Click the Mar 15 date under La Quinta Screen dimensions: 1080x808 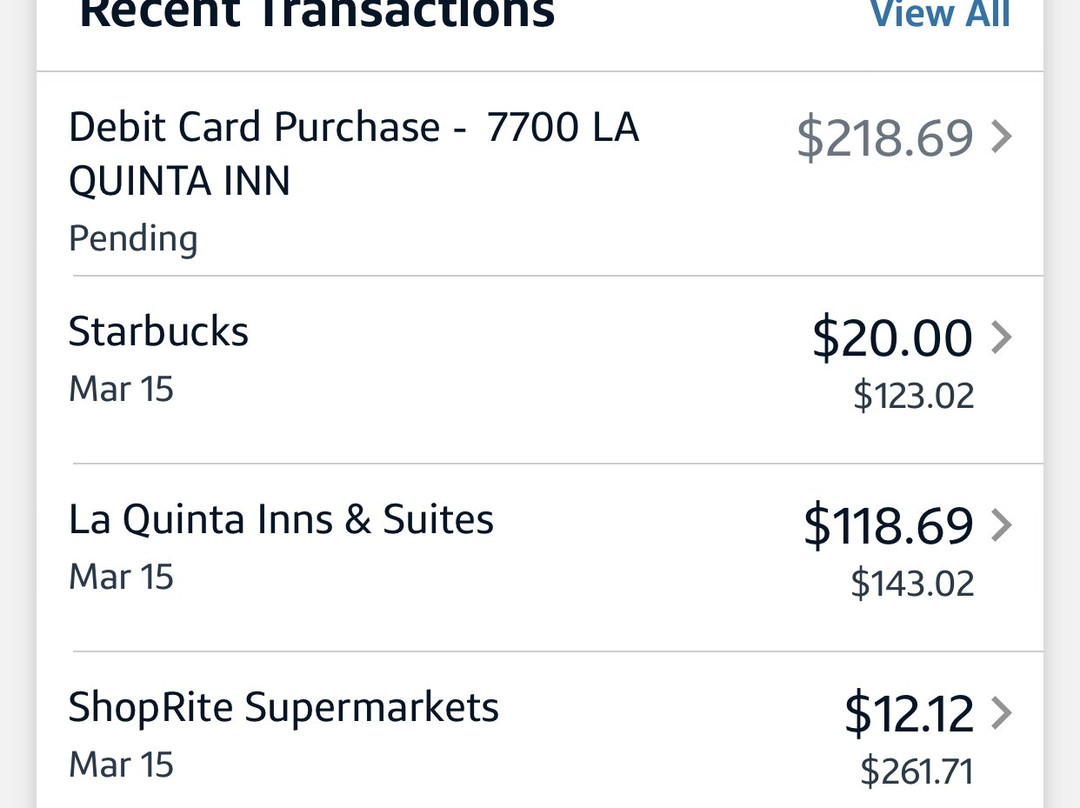(121, 577)
